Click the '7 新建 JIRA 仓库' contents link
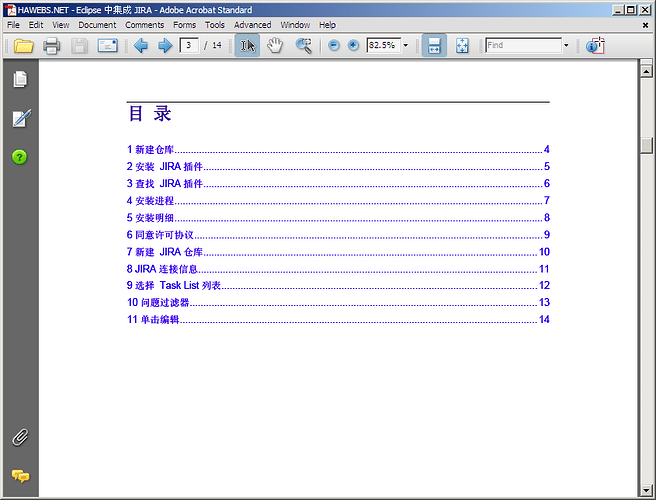 coord(166,252)
